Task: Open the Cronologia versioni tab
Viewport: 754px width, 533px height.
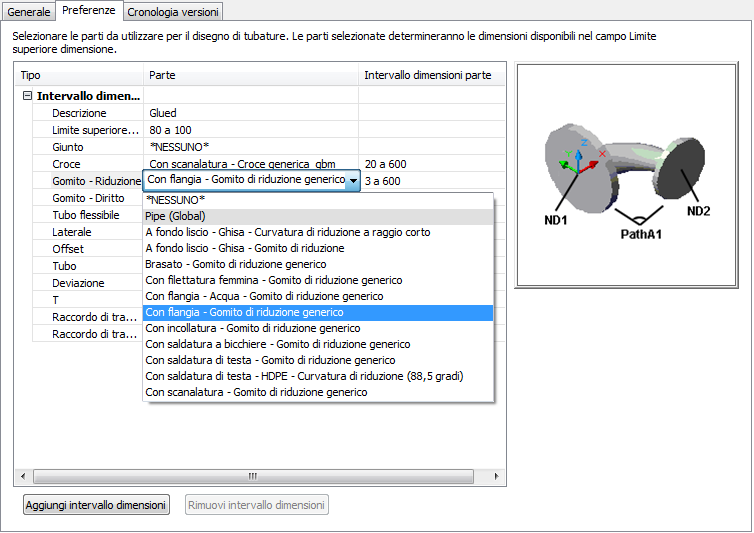Action: (x=173, y=12)
